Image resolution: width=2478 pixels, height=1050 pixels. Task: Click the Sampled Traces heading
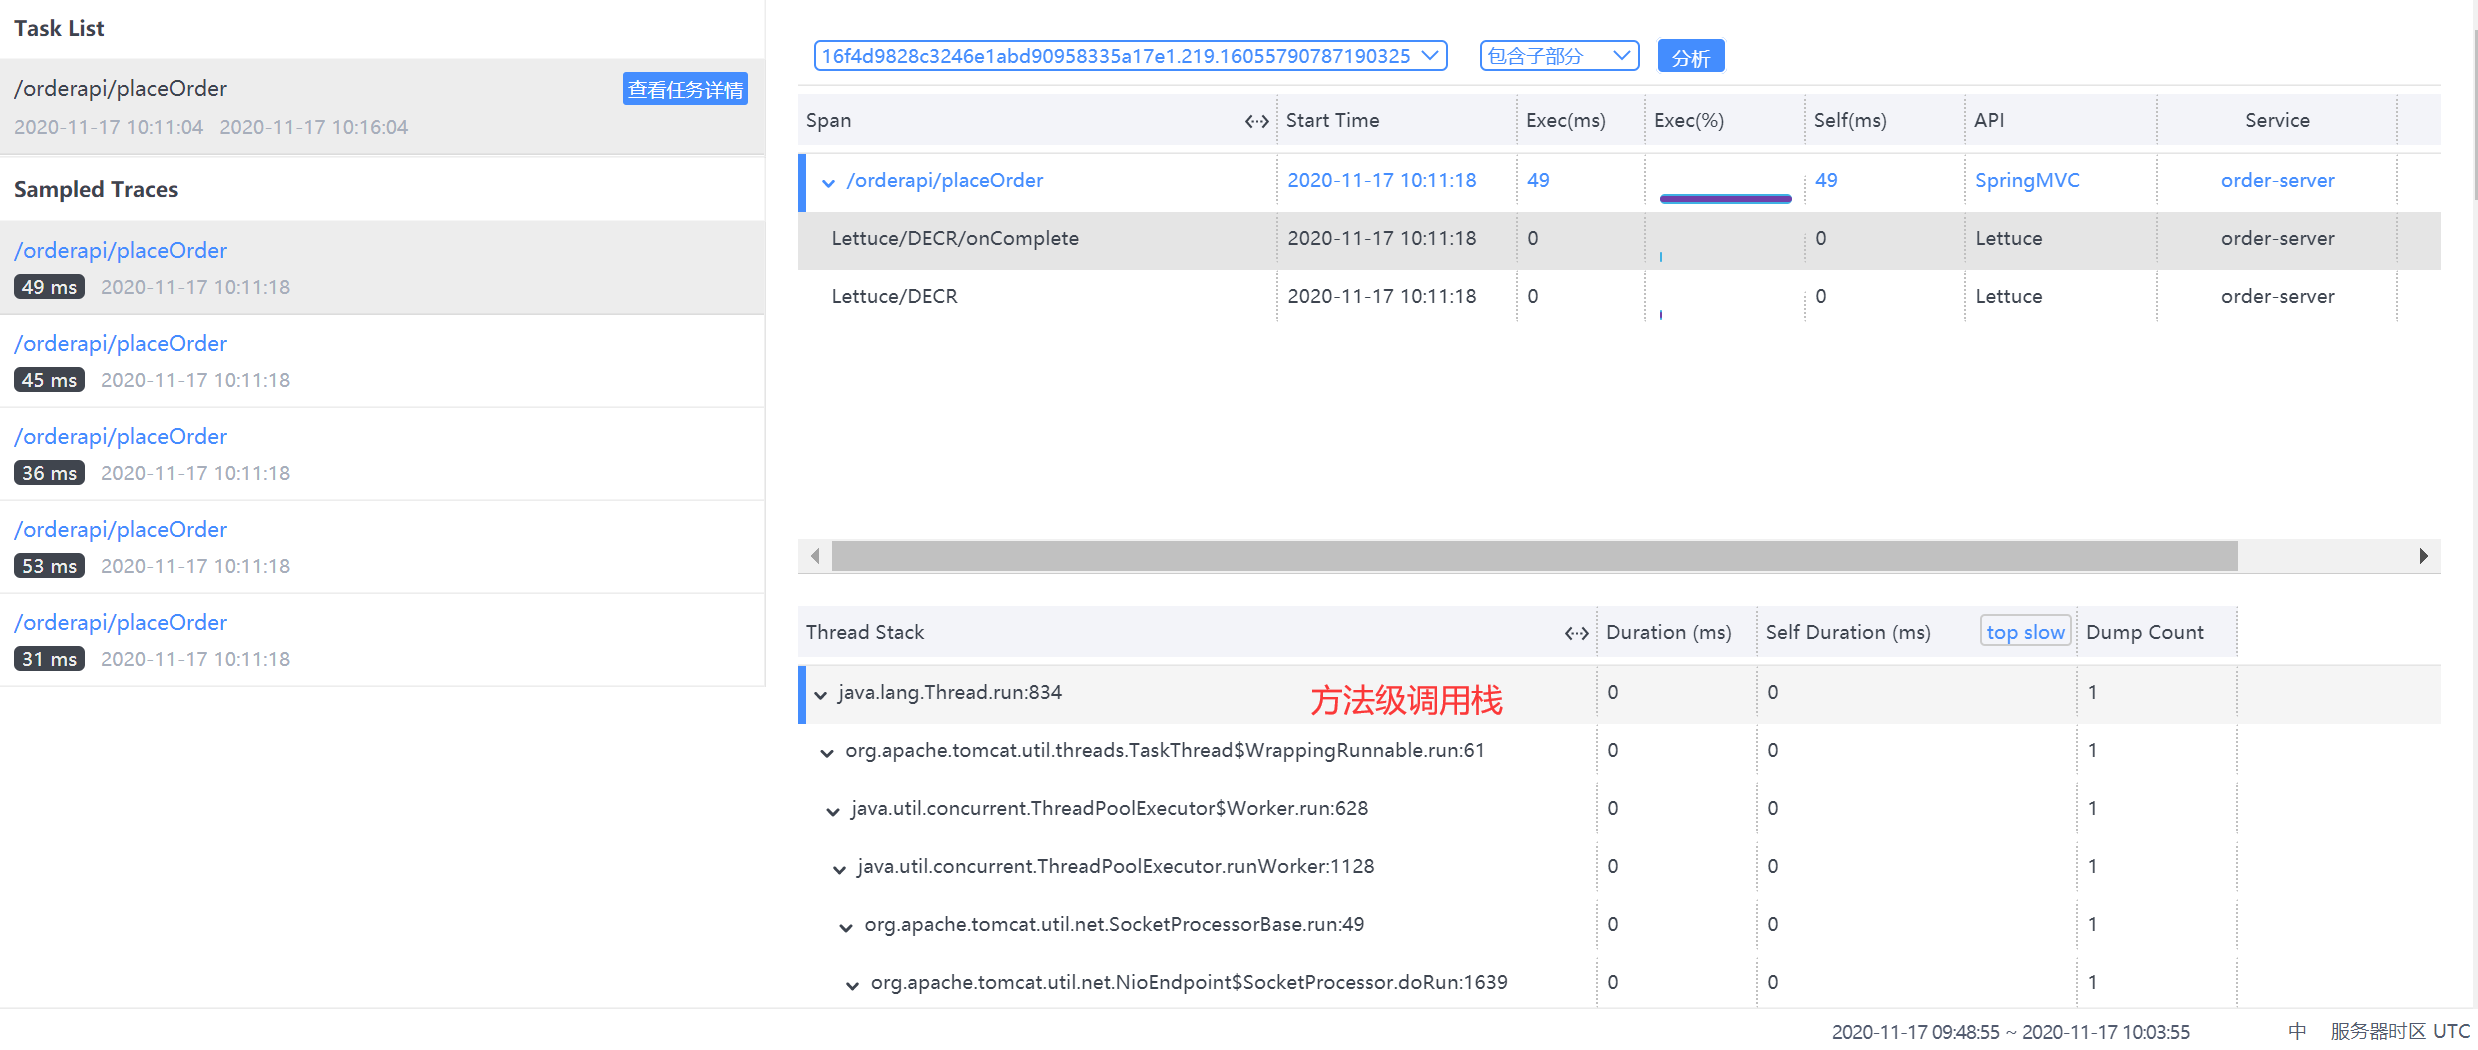coord(96,189)
